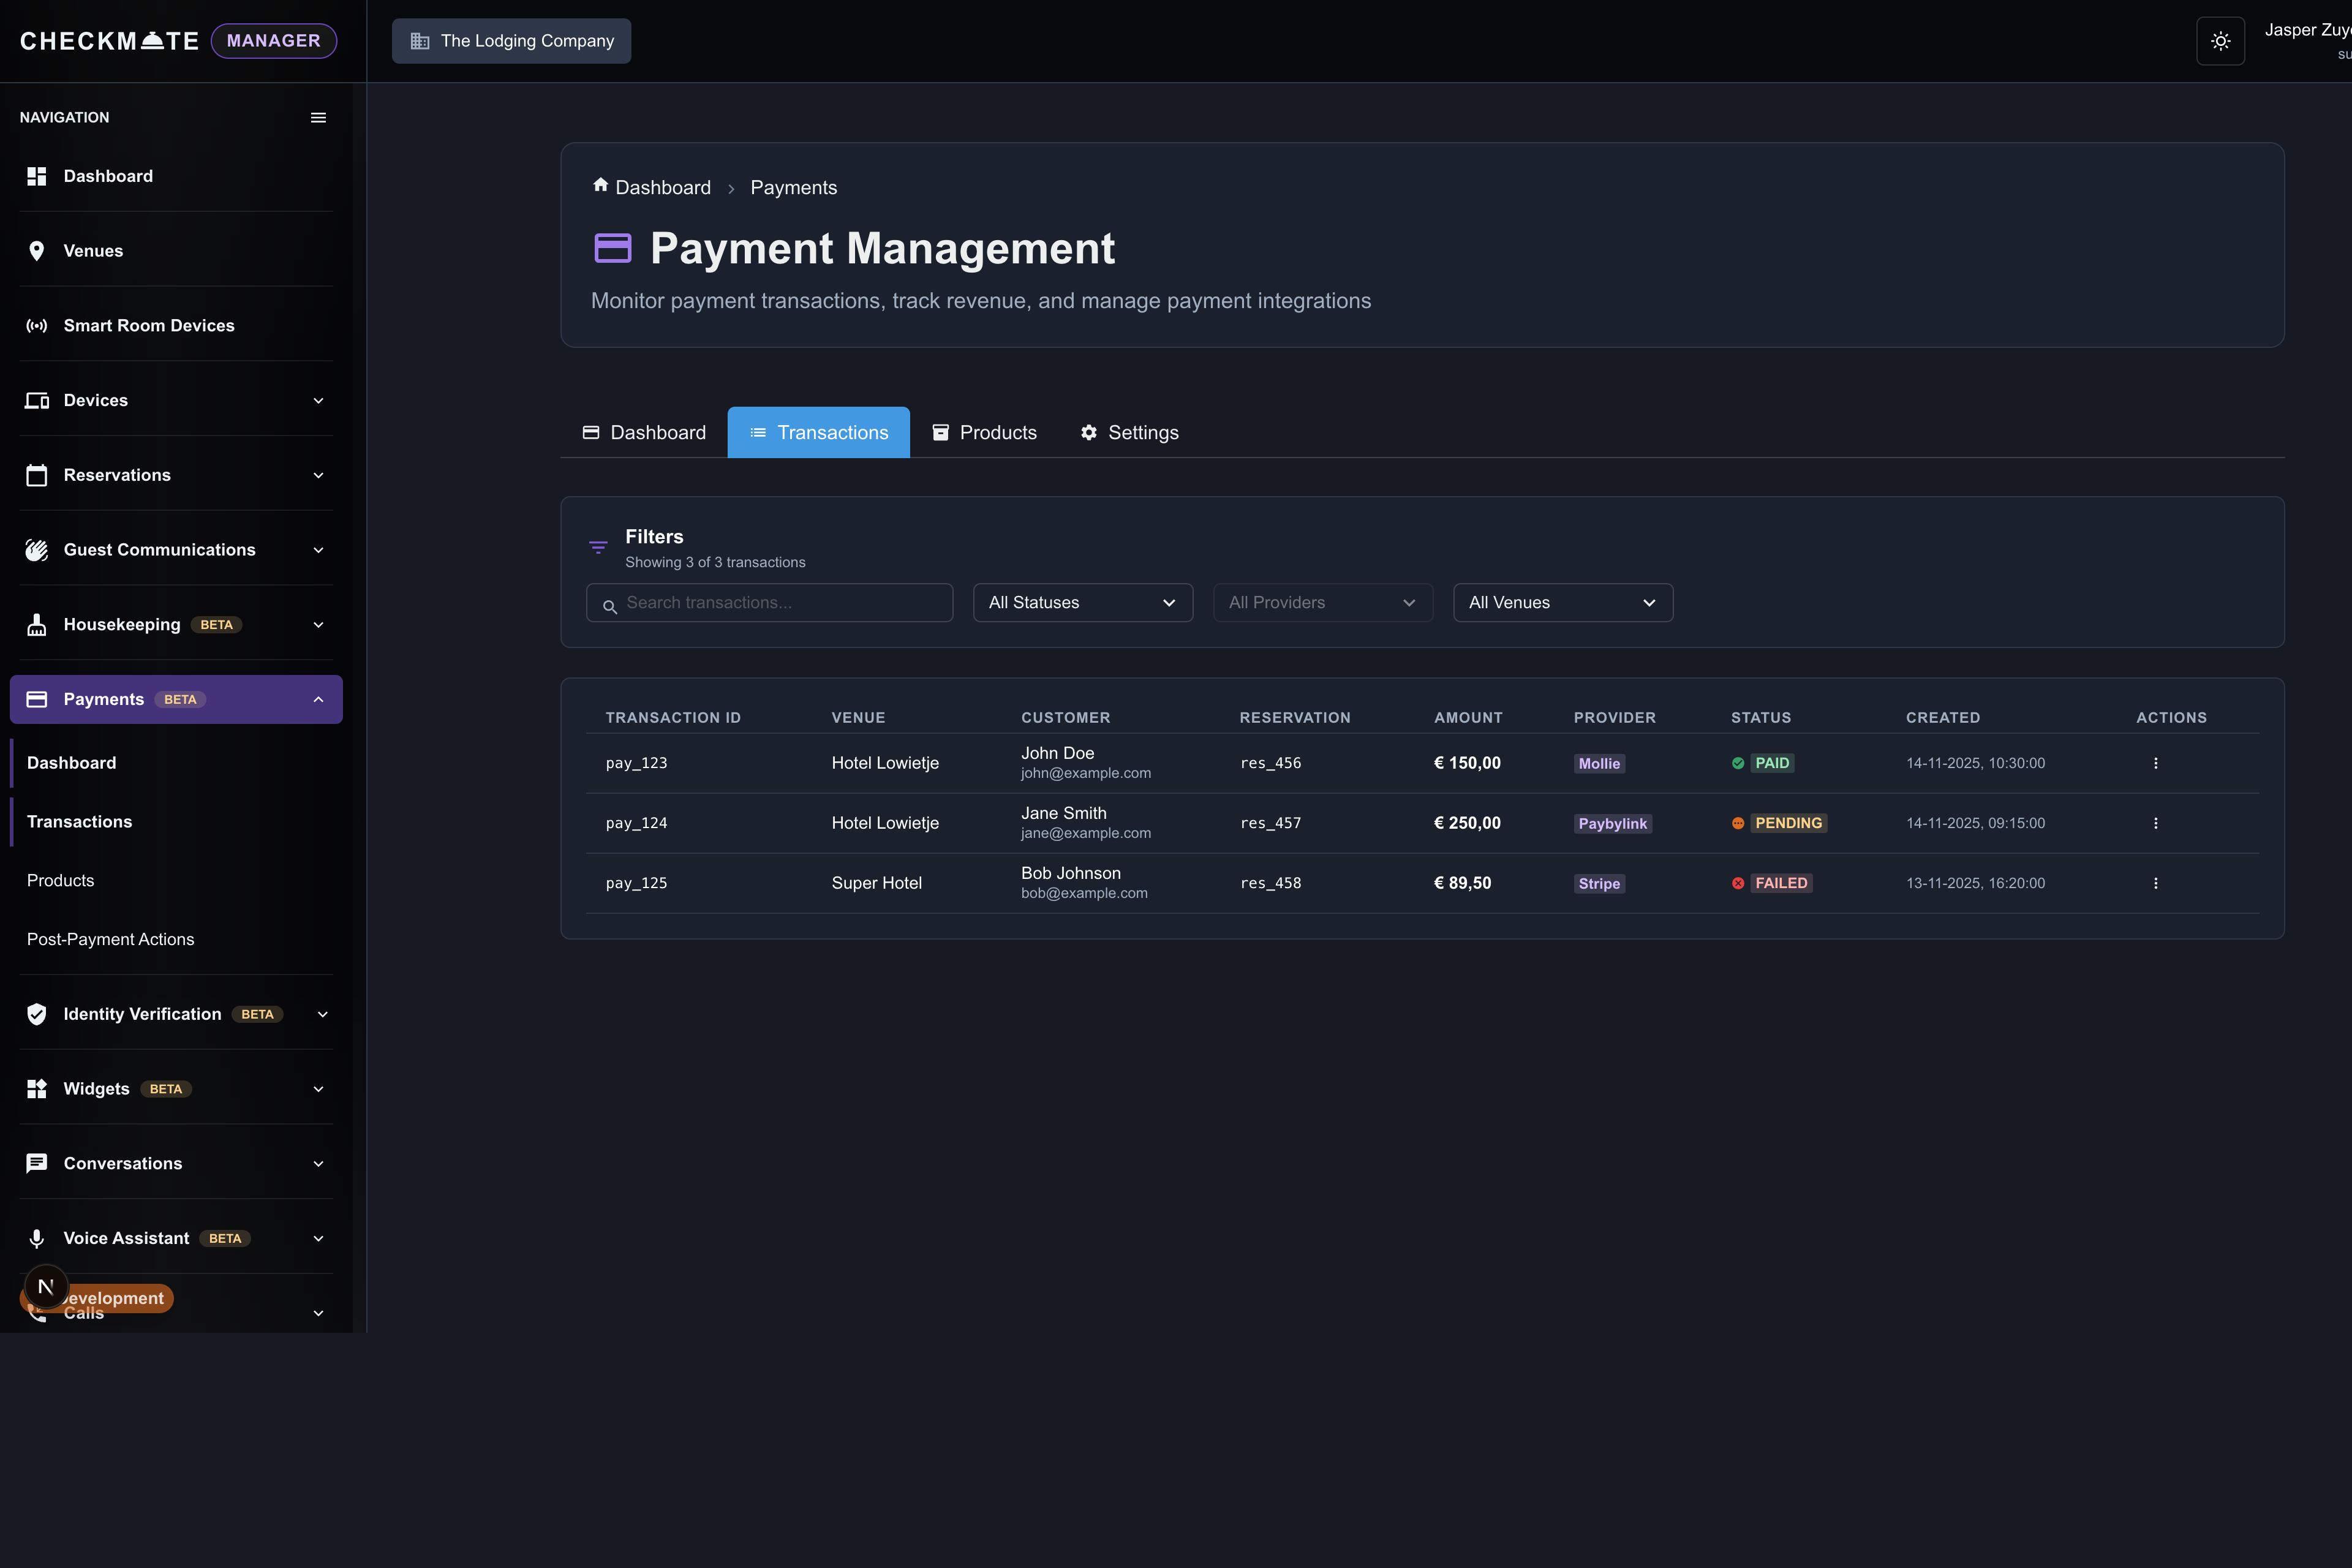Click the CHECKMATE logo
The height and width of the screenshot is (1568, 2352).
pyautogui.click(x=110, y=41)
